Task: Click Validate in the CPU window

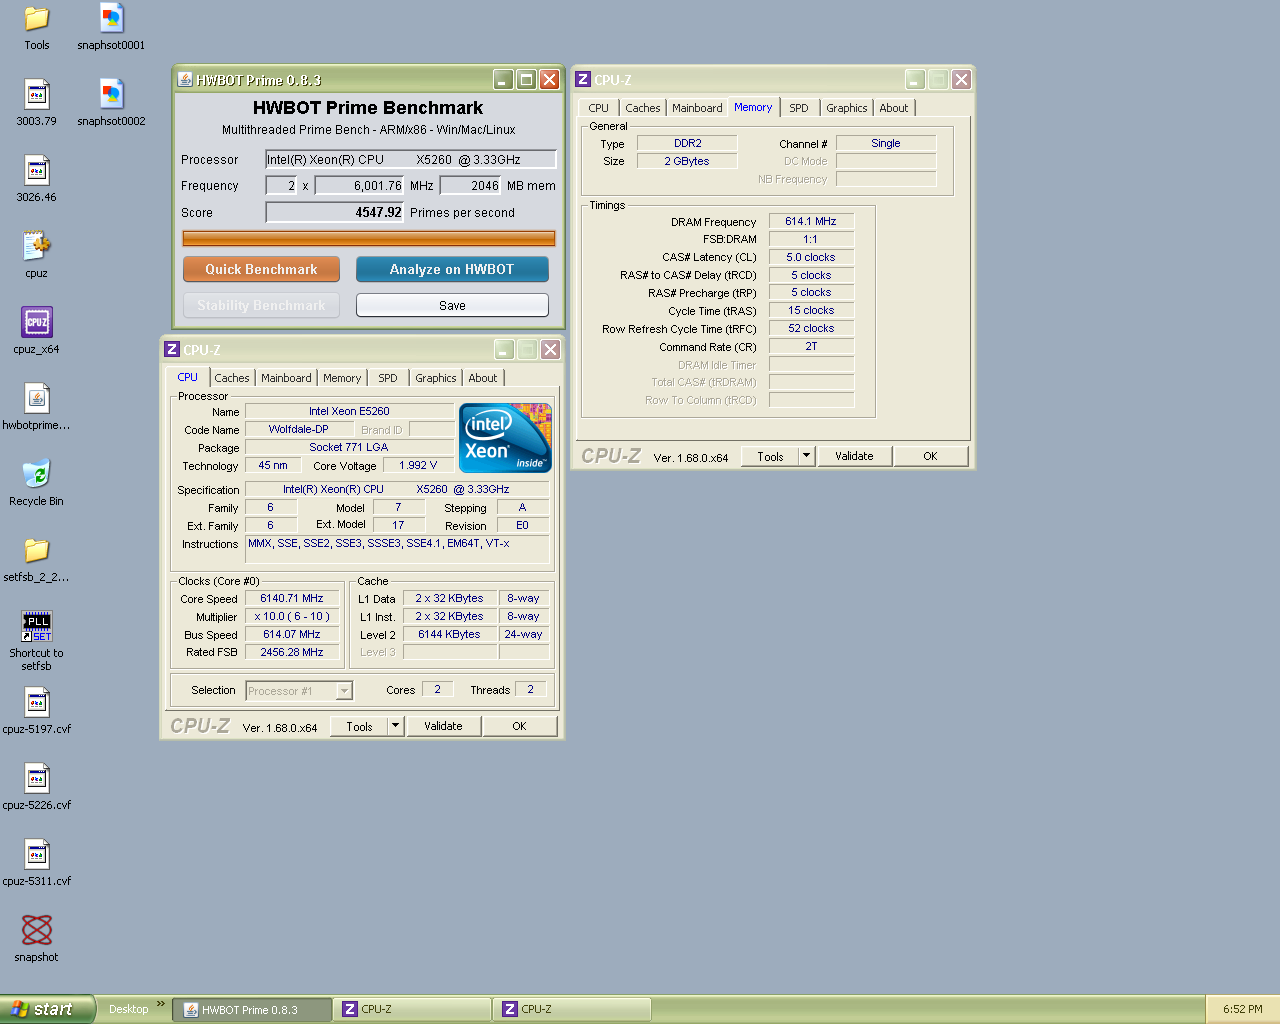Action: point(443,726)
